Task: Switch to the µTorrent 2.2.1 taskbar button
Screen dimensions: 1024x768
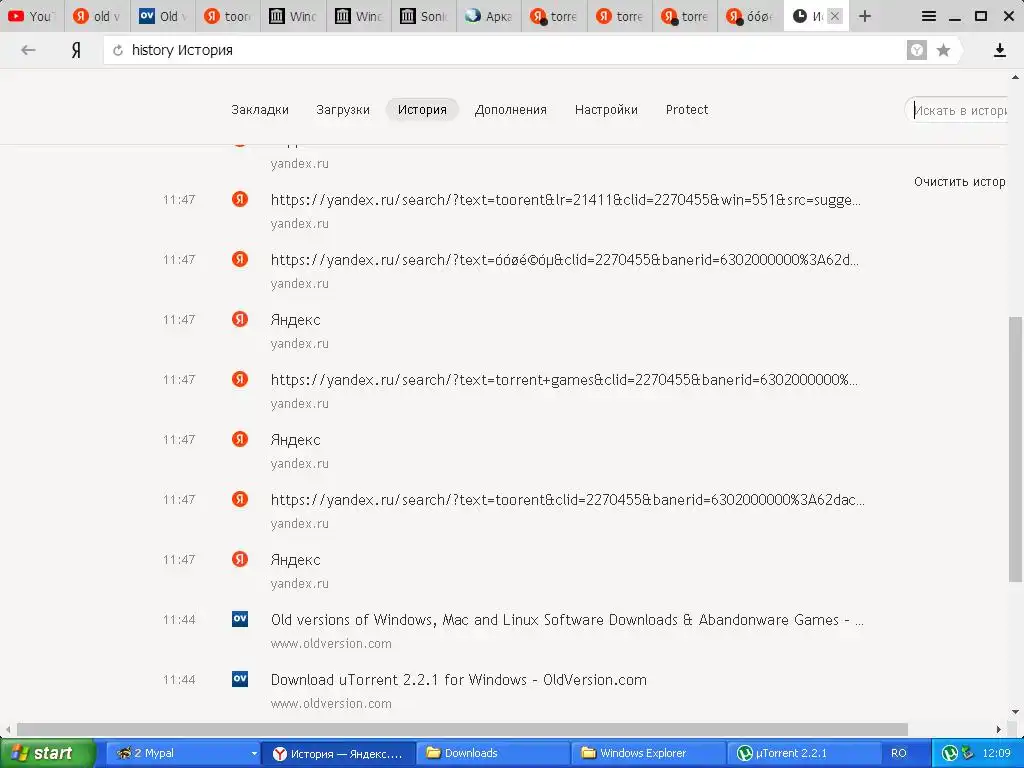Action: point(803,754)
